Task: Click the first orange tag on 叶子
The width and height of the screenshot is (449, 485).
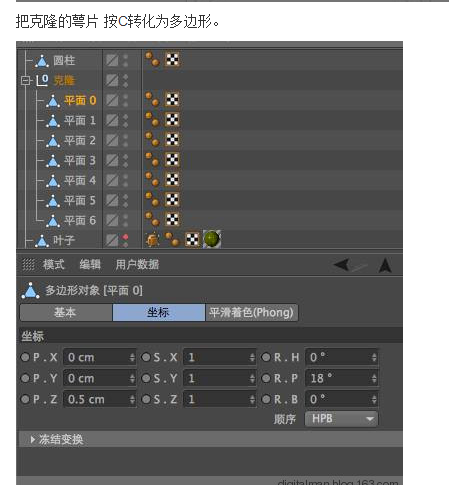Action: coord(153,240)
